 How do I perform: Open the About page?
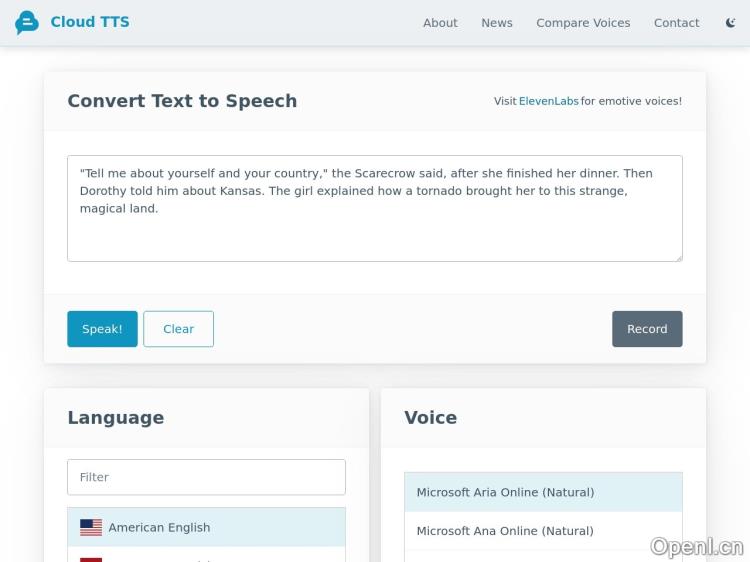point(440,23)
